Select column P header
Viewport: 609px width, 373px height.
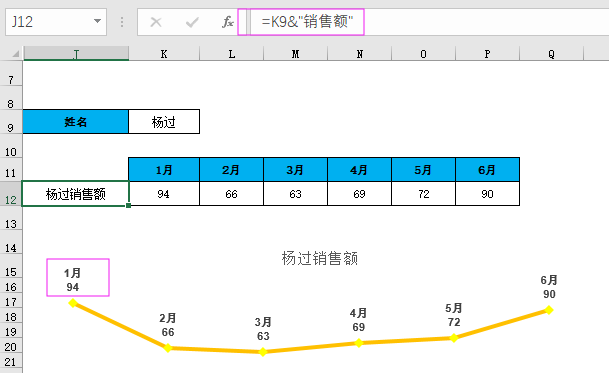[487, 54]
